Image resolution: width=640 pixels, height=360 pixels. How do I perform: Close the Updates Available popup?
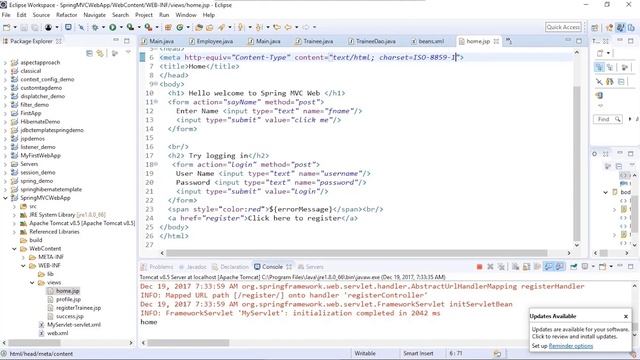pos(626,316)
